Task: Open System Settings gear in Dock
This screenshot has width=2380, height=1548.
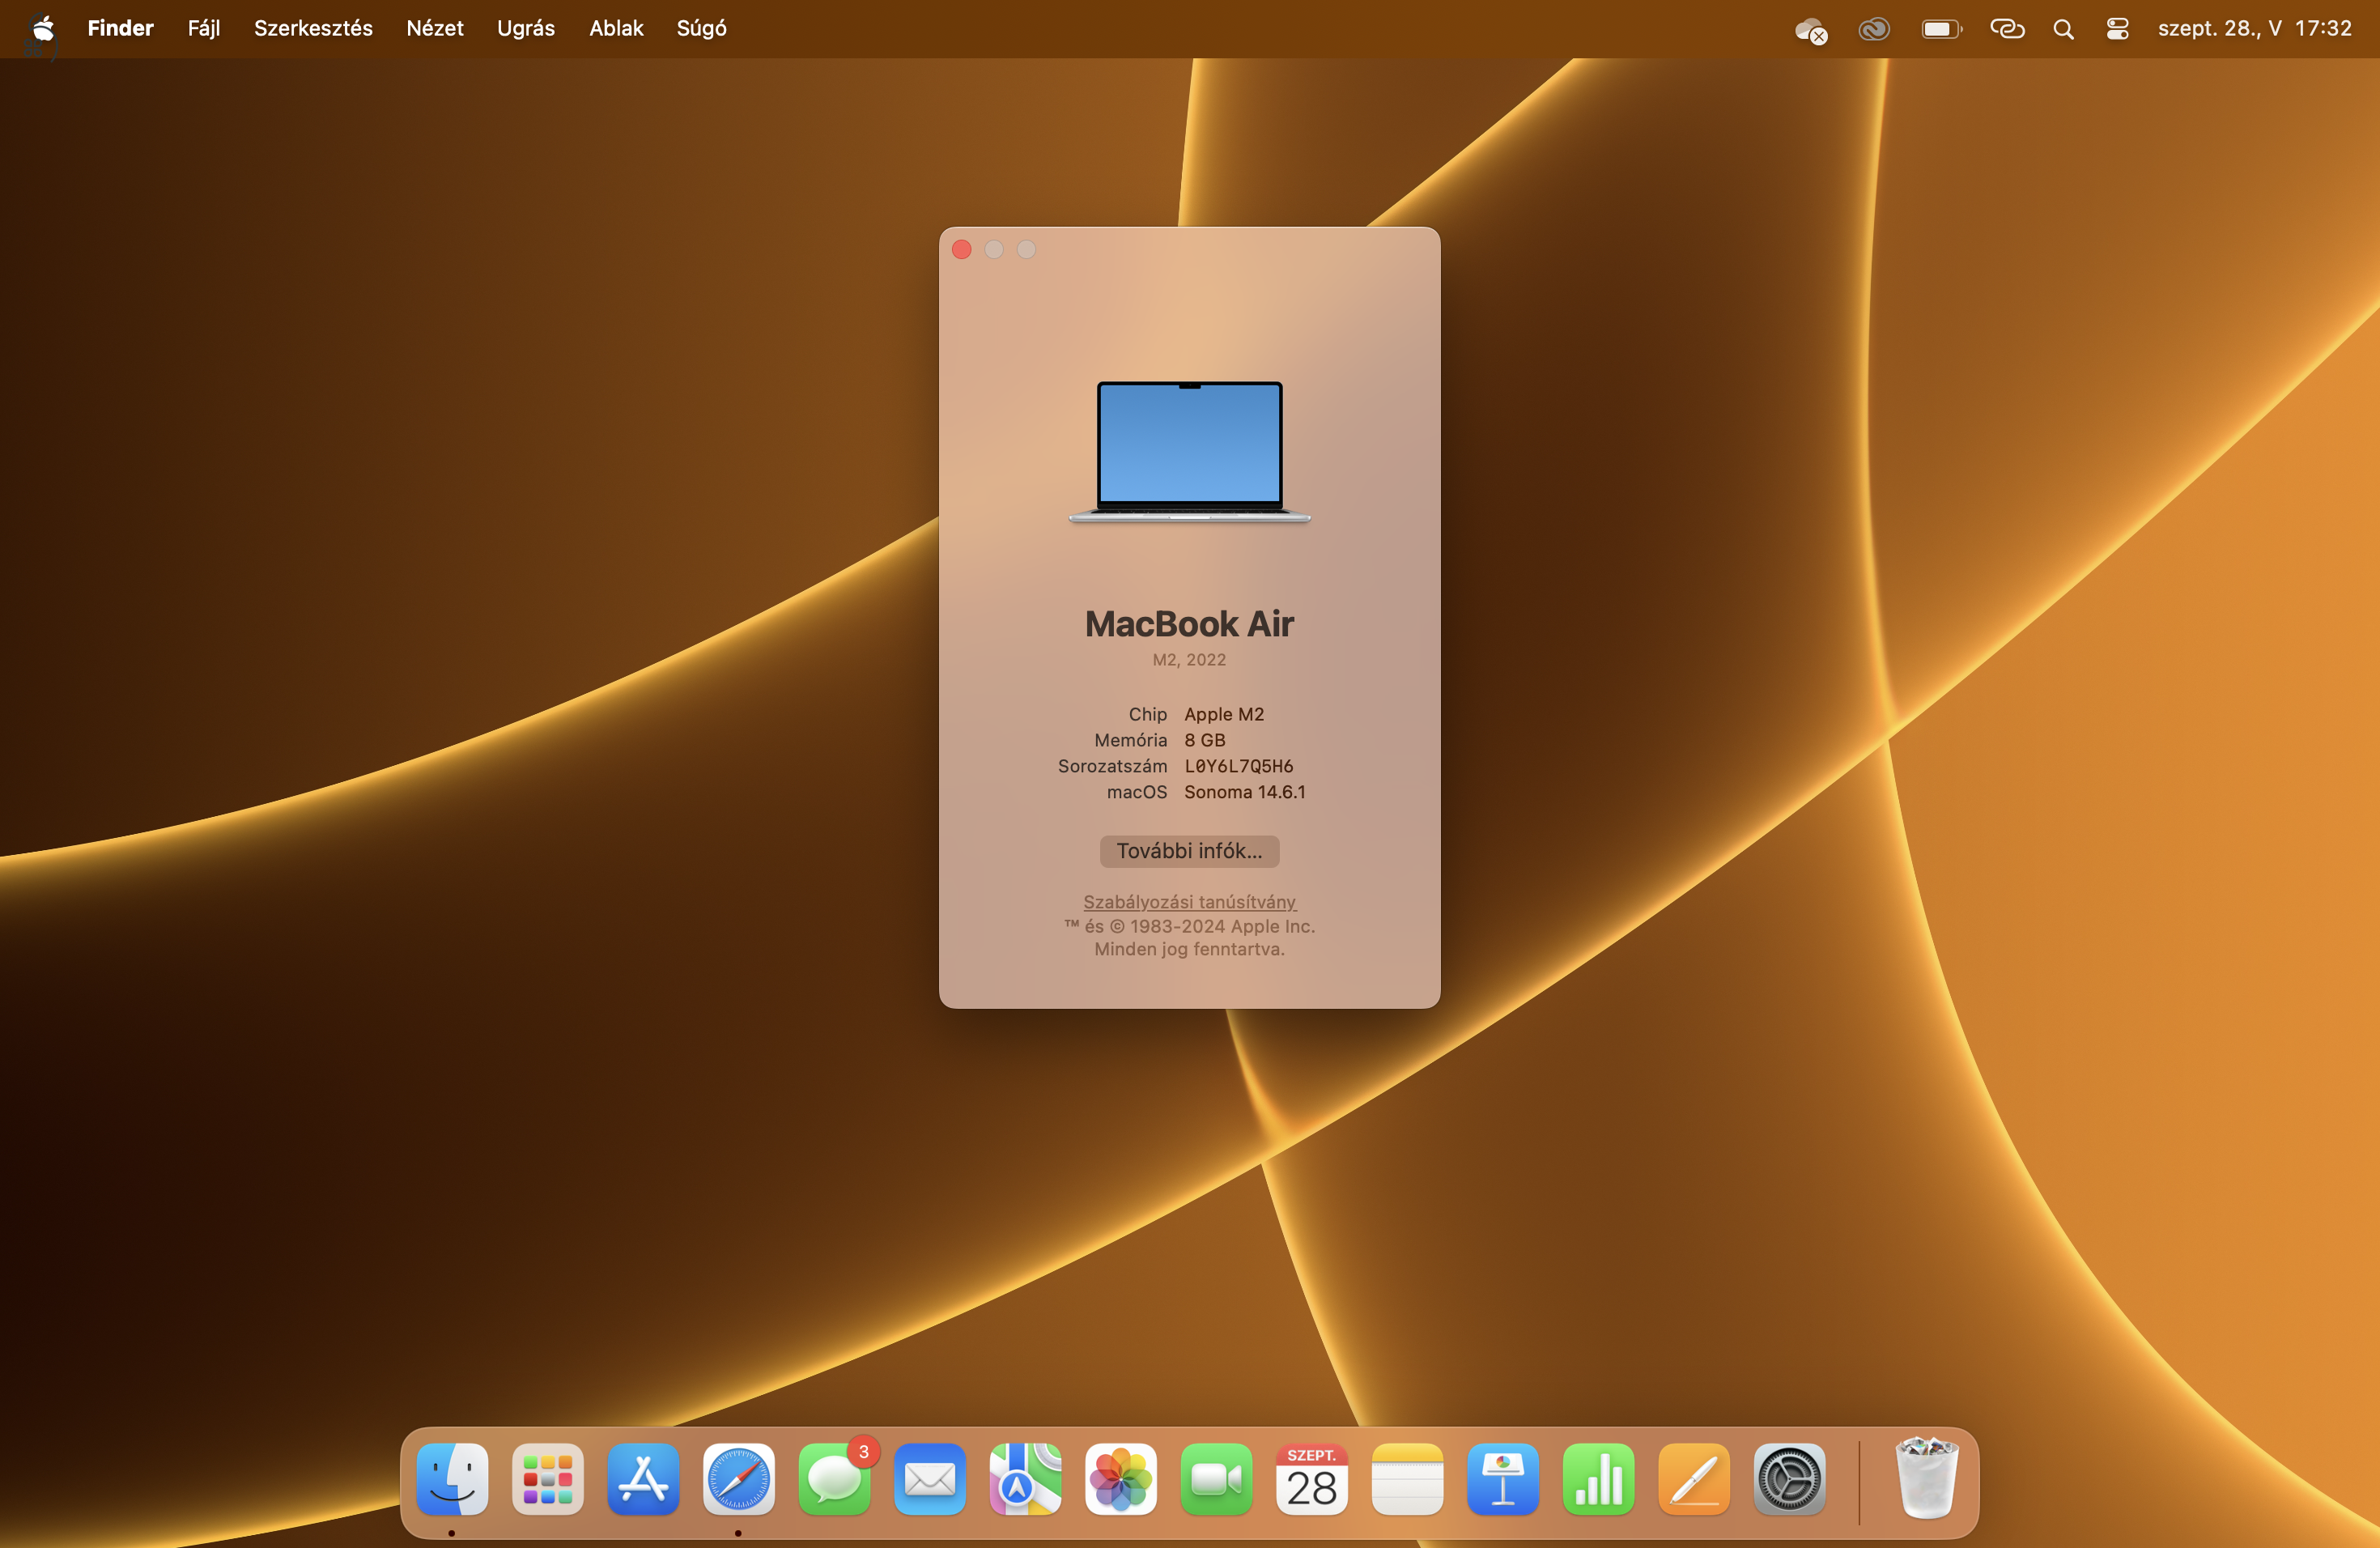Action: pos(1789,1479)
